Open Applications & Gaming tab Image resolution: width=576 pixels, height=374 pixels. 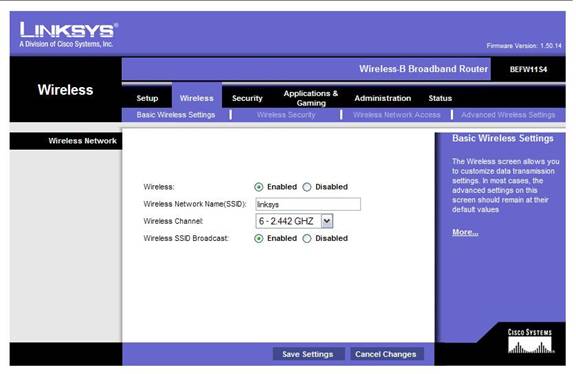311,98
